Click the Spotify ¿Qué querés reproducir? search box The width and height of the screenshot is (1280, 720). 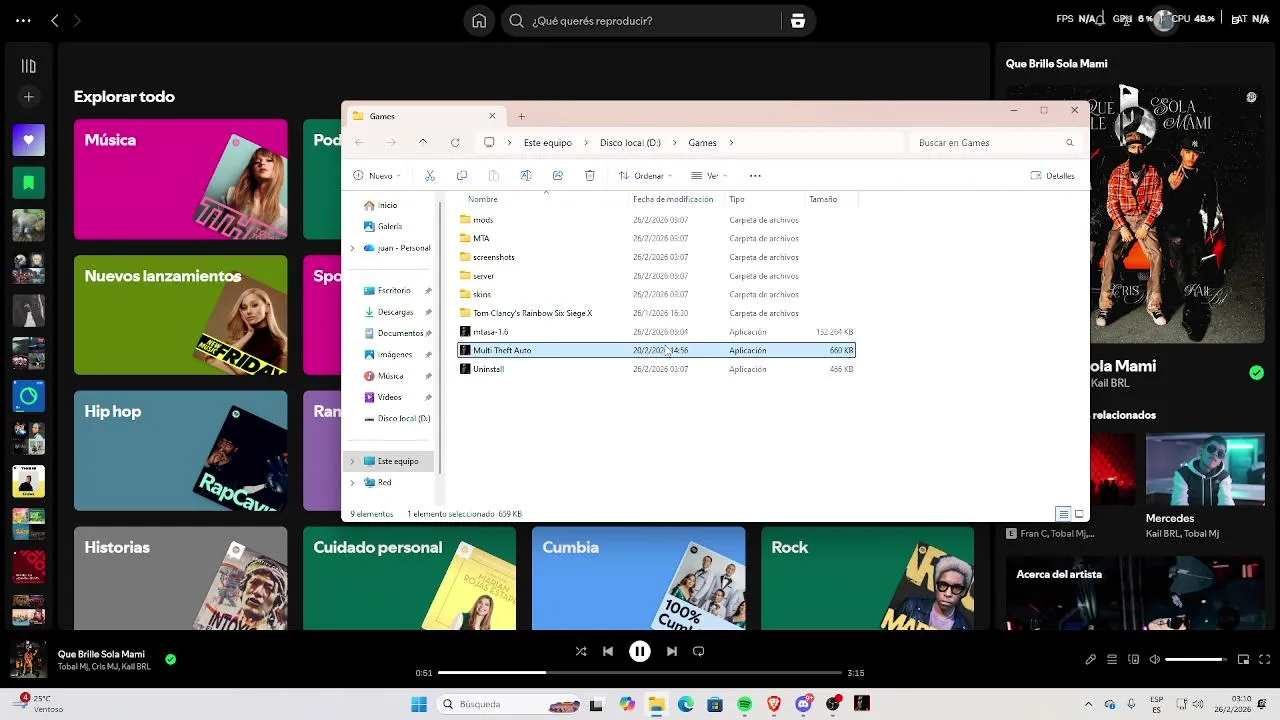point(641,21)
